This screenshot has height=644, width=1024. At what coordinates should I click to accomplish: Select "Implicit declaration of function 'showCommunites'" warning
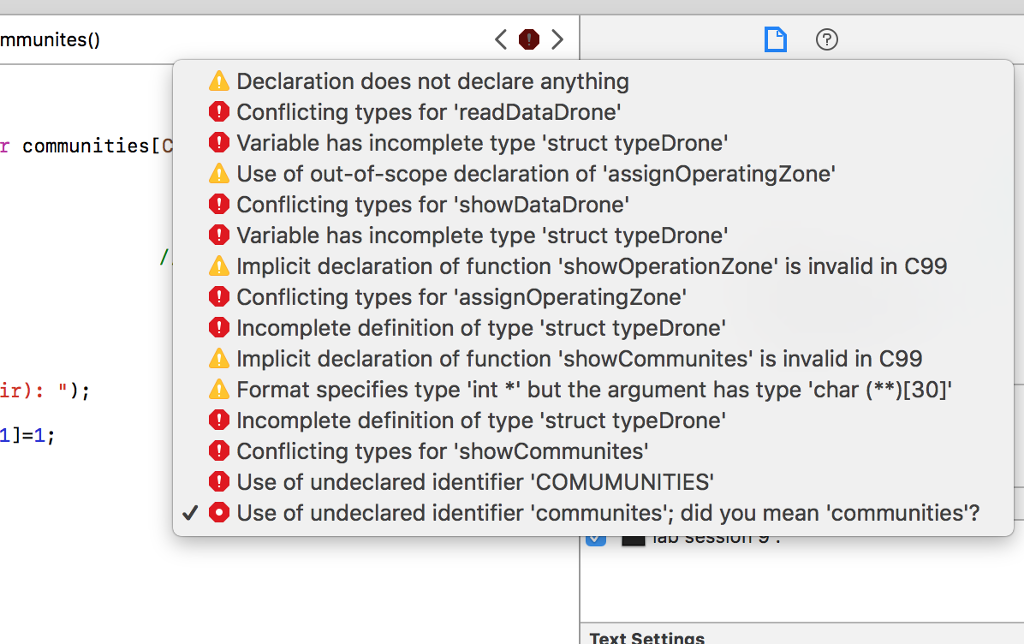pos(593,359)
